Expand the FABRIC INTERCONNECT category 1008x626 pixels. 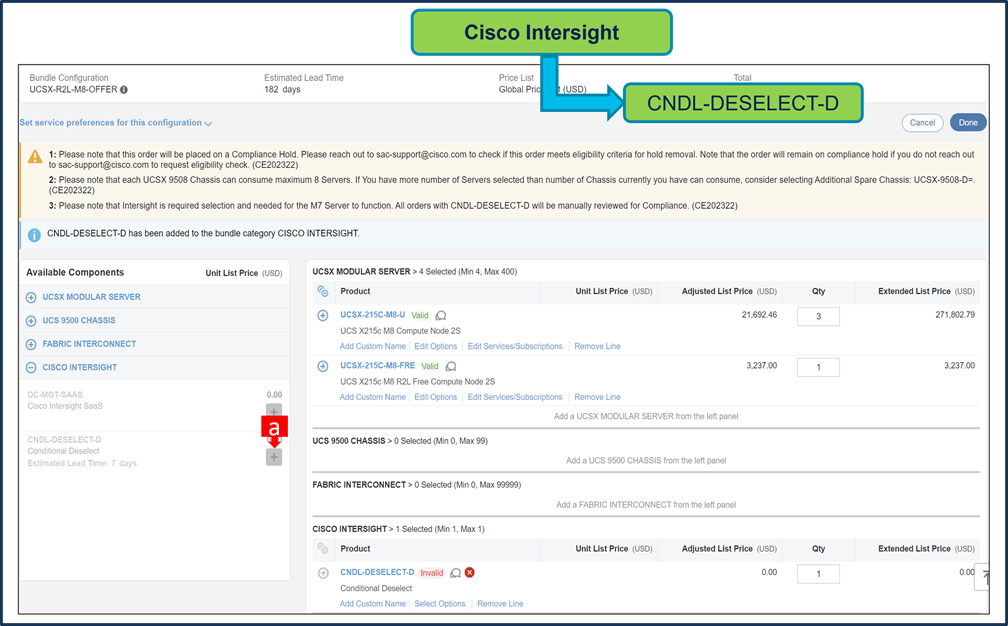pos(31,344)
